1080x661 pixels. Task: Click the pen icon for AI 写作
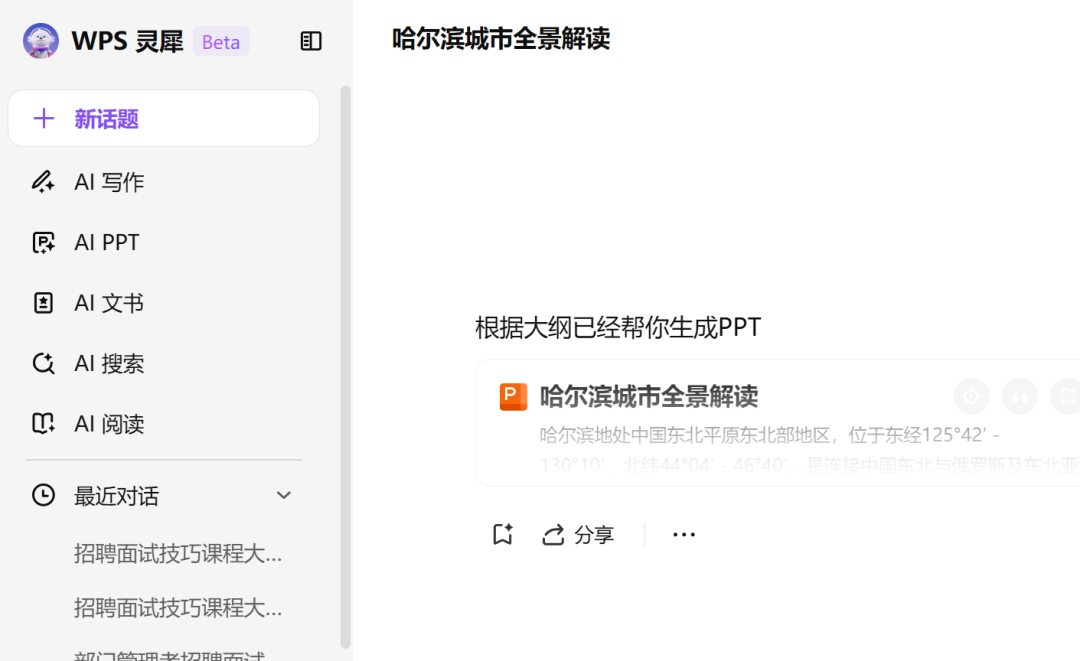click(43, 182)
